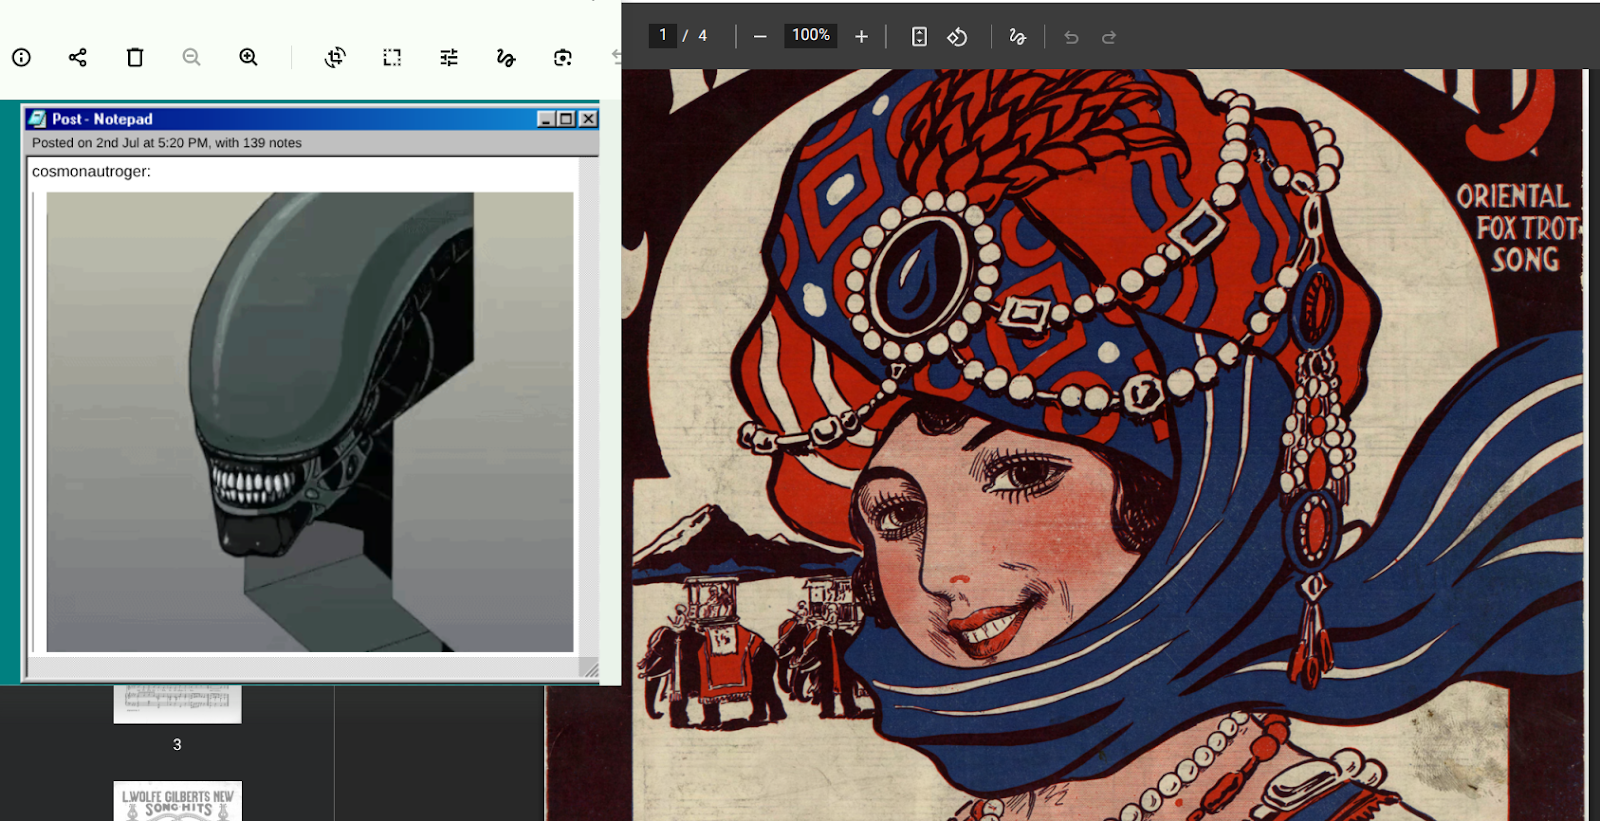Maximize the Post - Notepad window
The image size is (1600, 821).
click(x=566, y=119)
